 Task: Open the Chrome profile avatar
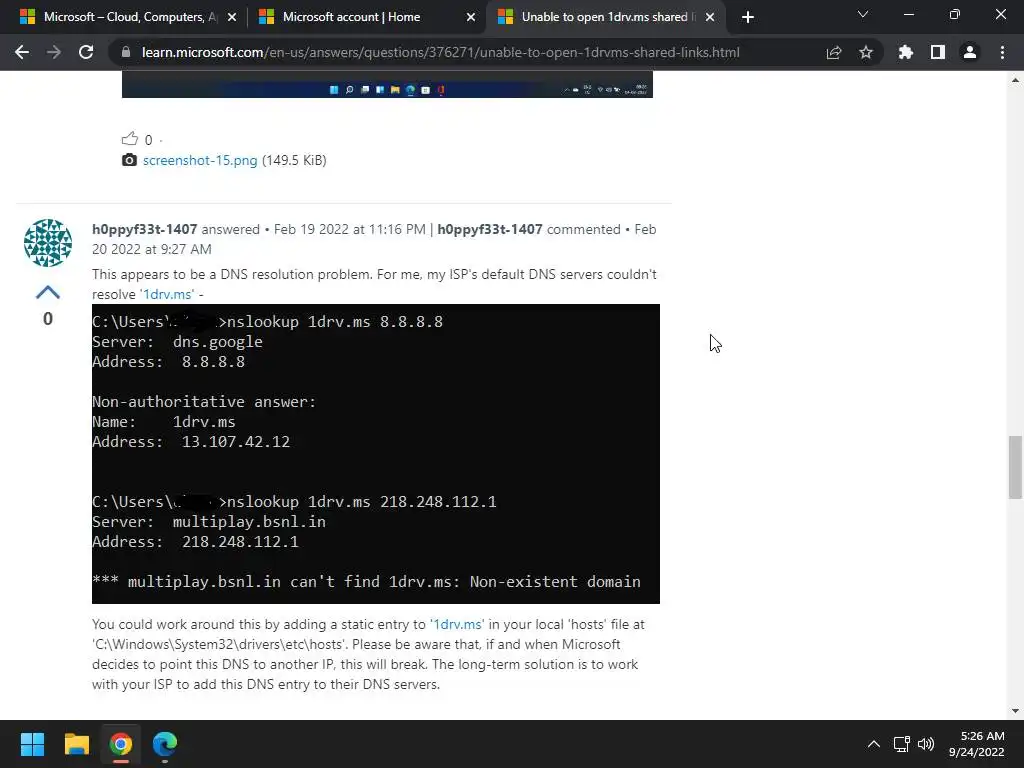(970, 52)
